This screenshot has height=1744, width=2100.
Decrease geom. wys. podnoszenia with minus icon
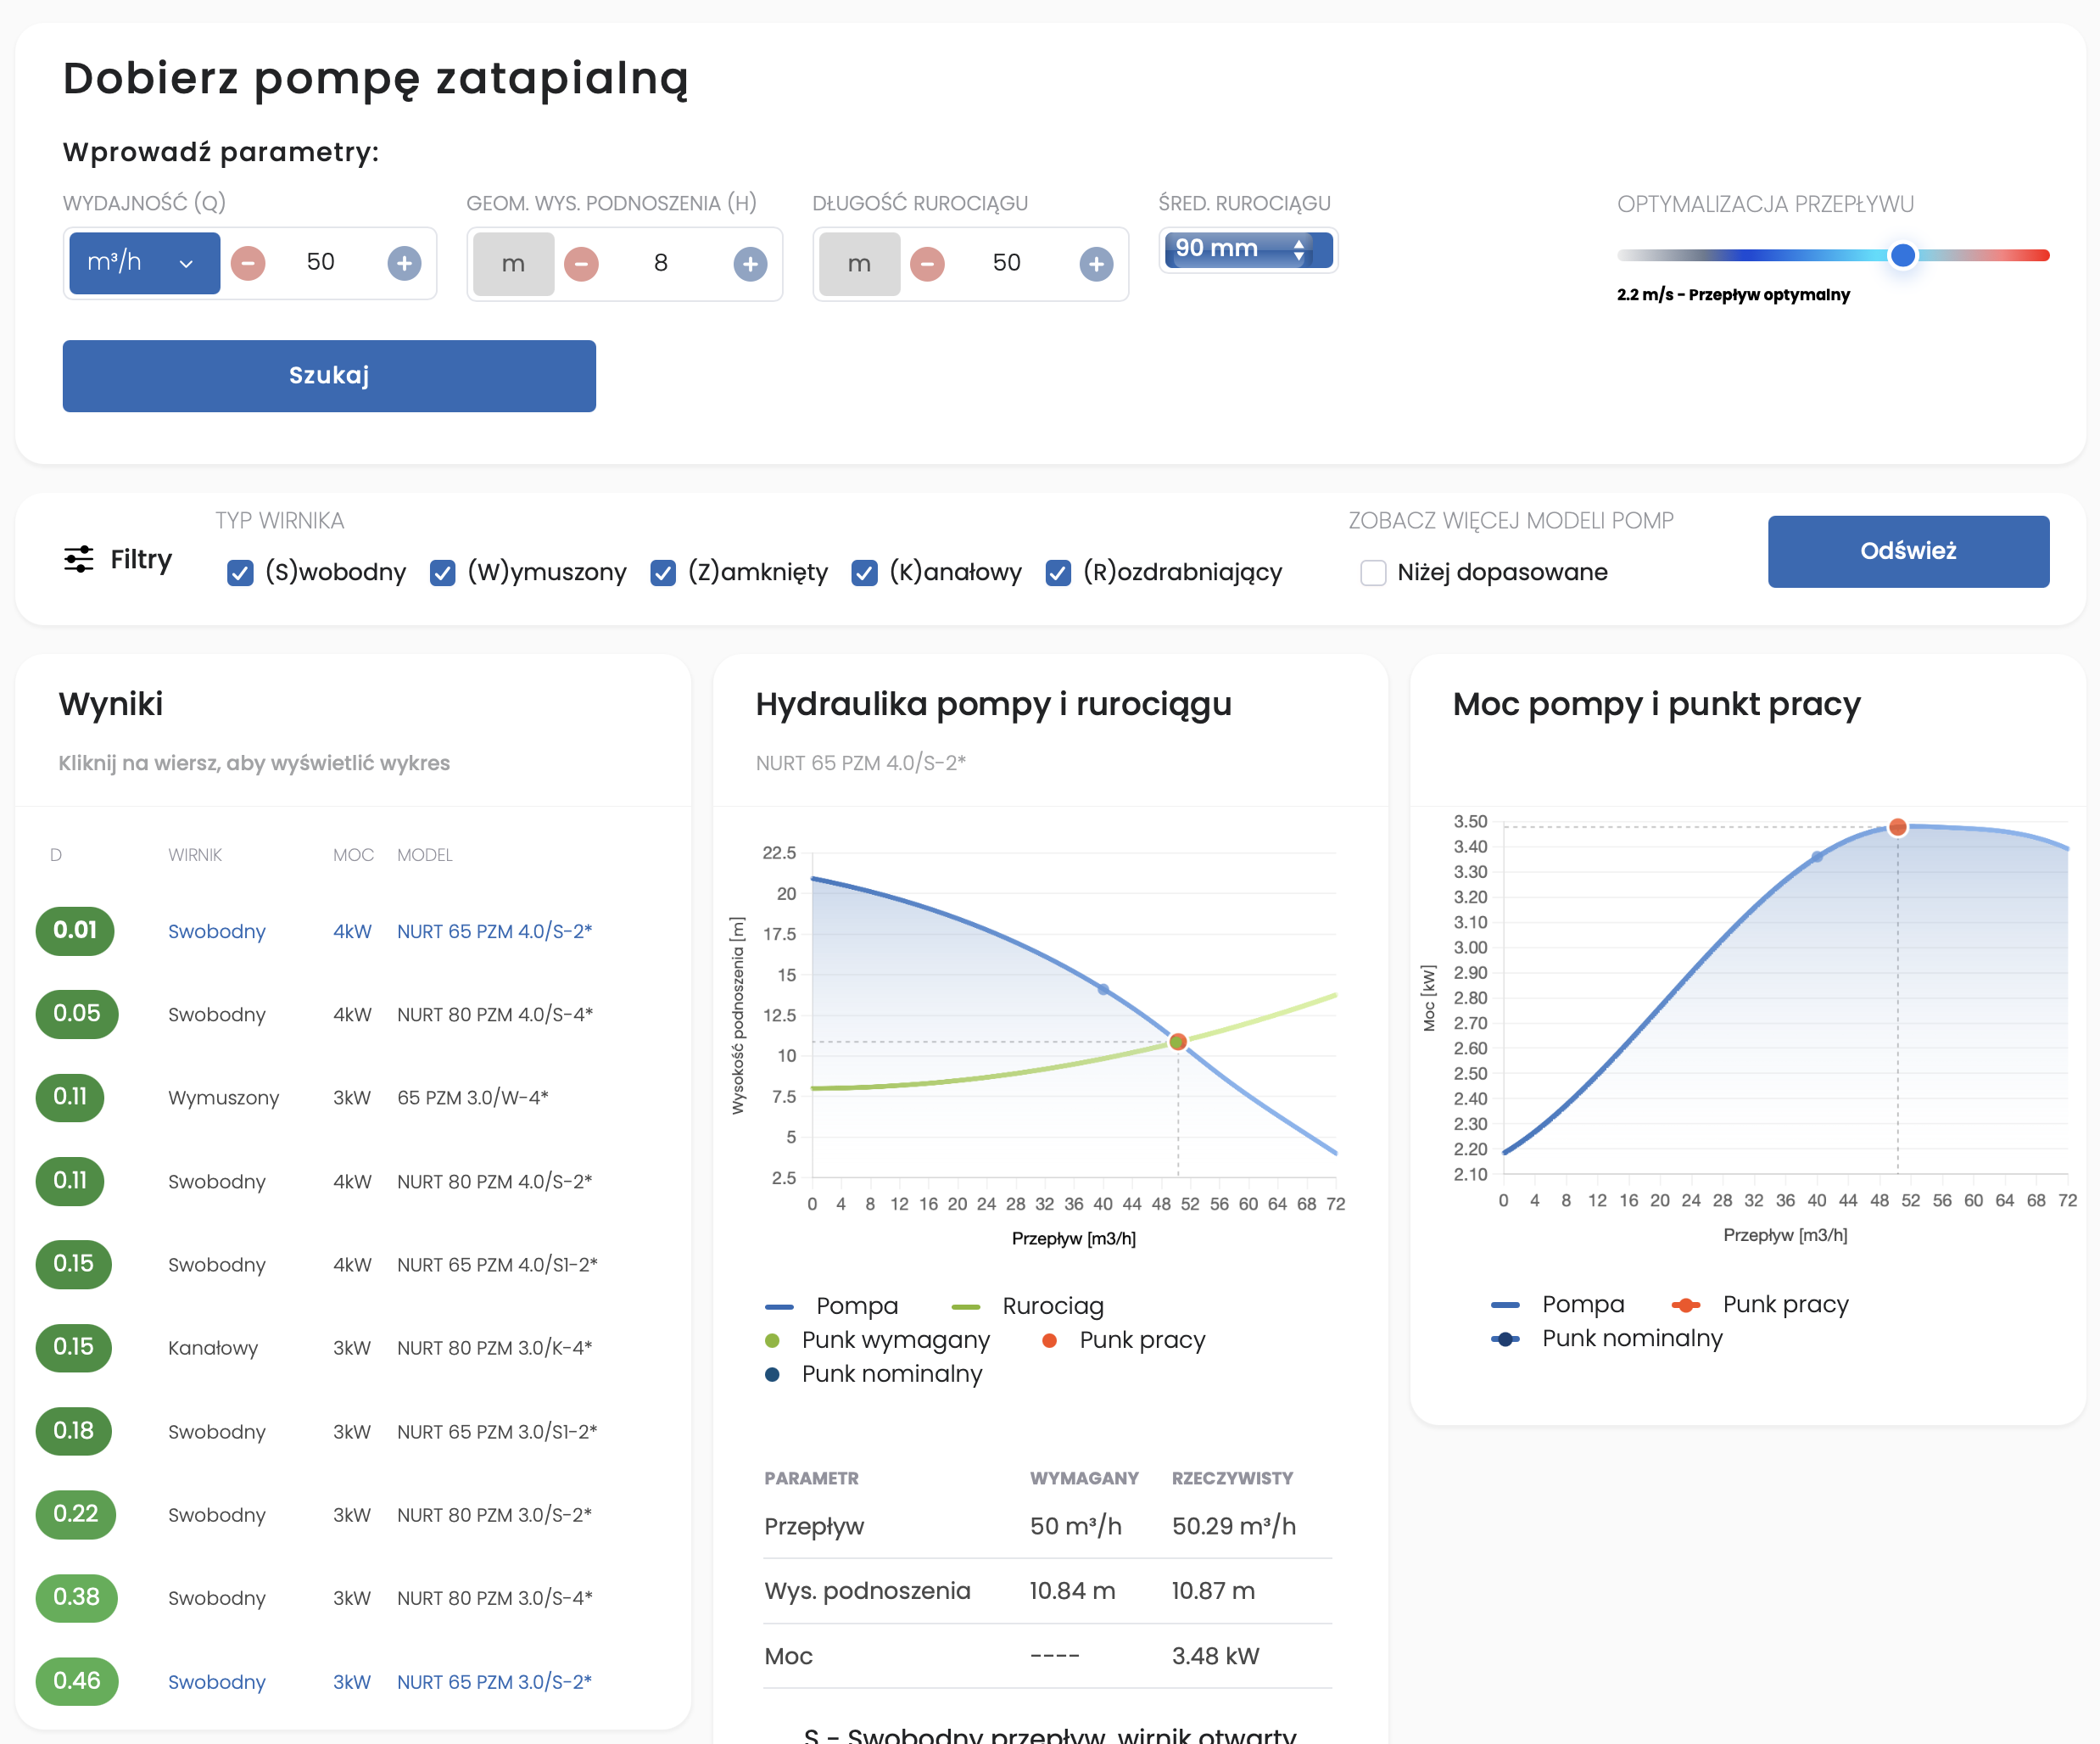581,264
